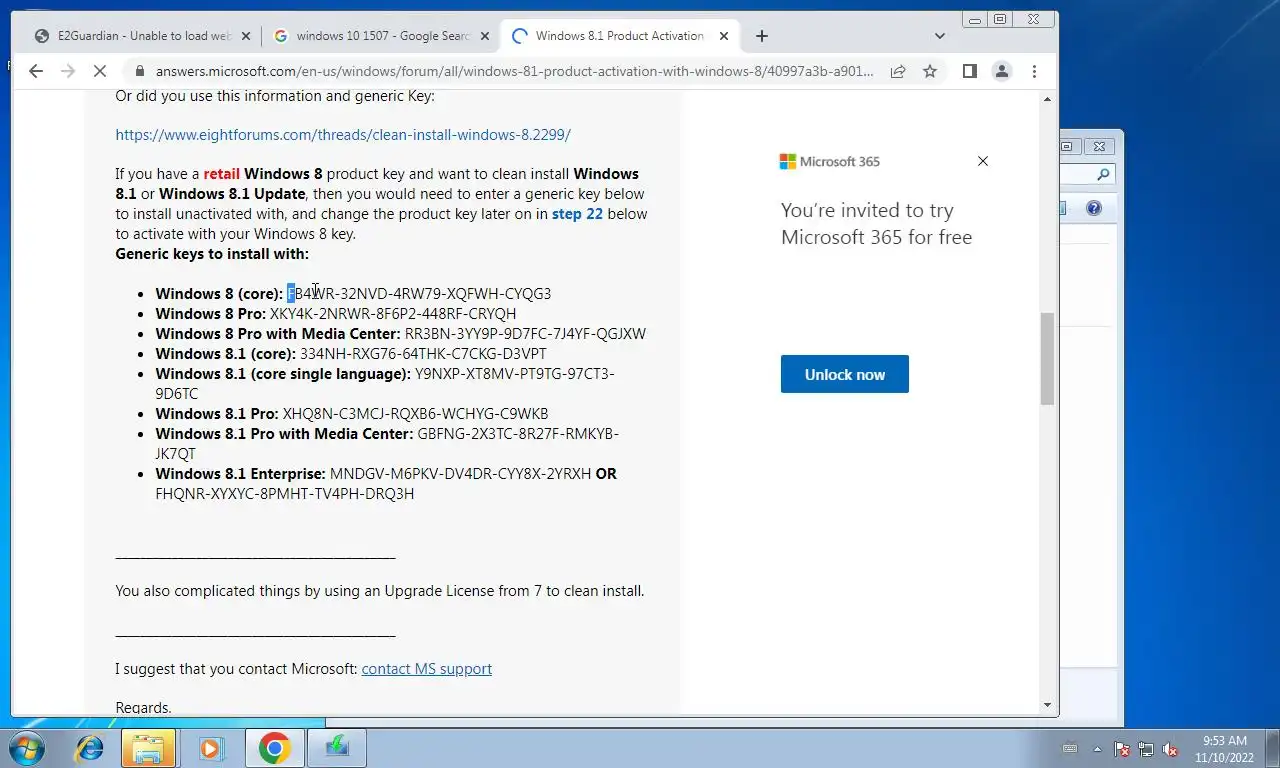1280x768 pixels.
Task: Click the Media Center key RR3BN-3YY9P
Action: click(x=525, y=334)
